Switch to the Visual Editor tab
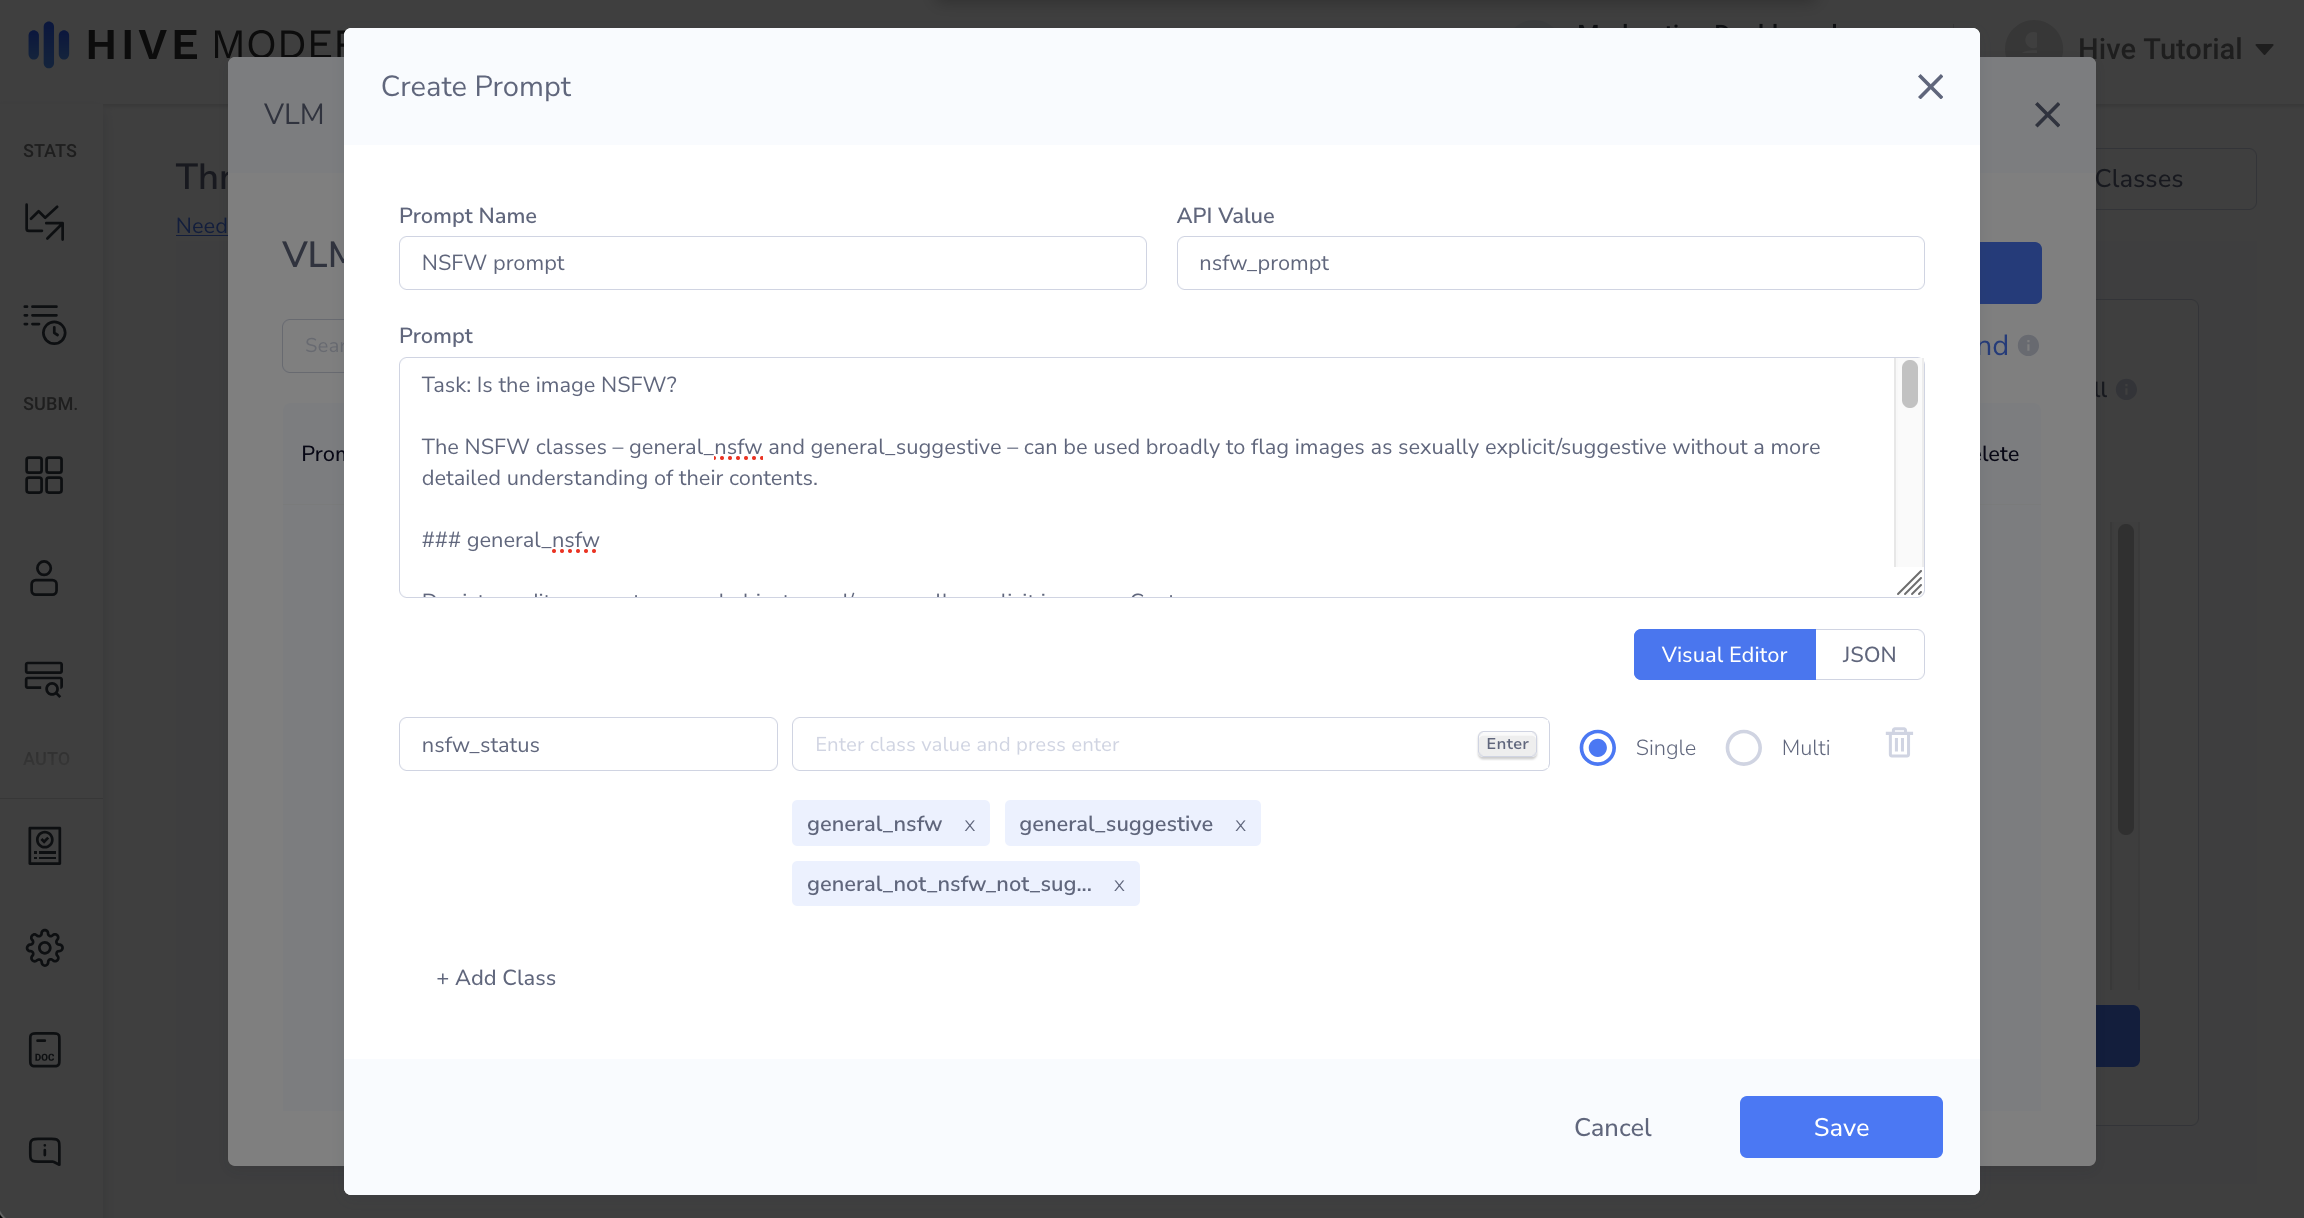Viewport: 2304px width, 1218px height. click(1724, 655)
